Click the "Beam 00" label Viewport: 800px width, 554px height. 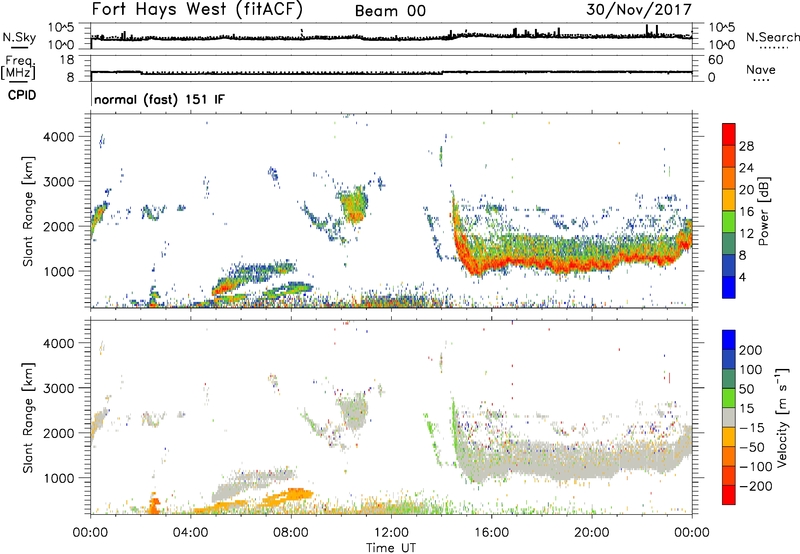(x=390, y=11)
